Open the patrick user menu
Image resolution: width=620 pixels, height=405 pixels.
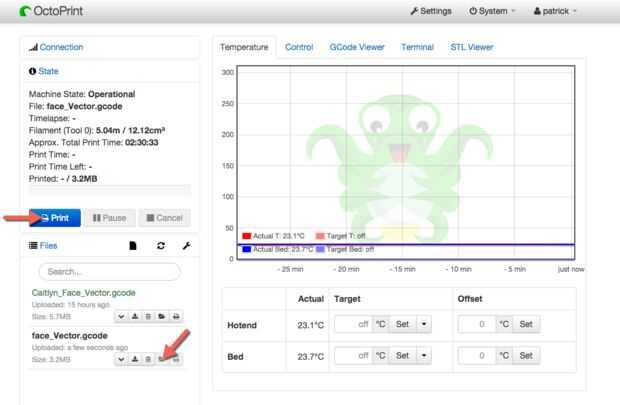click(555, 11)
